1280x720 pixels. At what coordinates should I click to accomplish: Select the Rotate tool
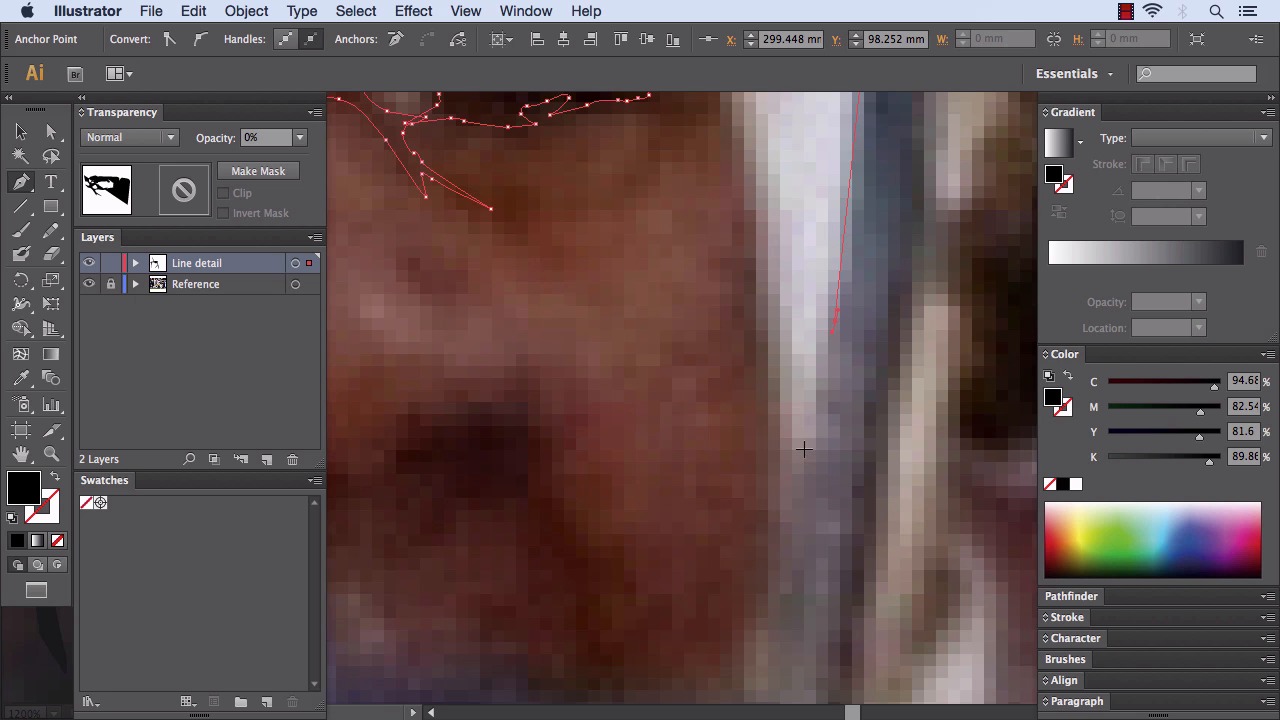[x=21, y=281]
